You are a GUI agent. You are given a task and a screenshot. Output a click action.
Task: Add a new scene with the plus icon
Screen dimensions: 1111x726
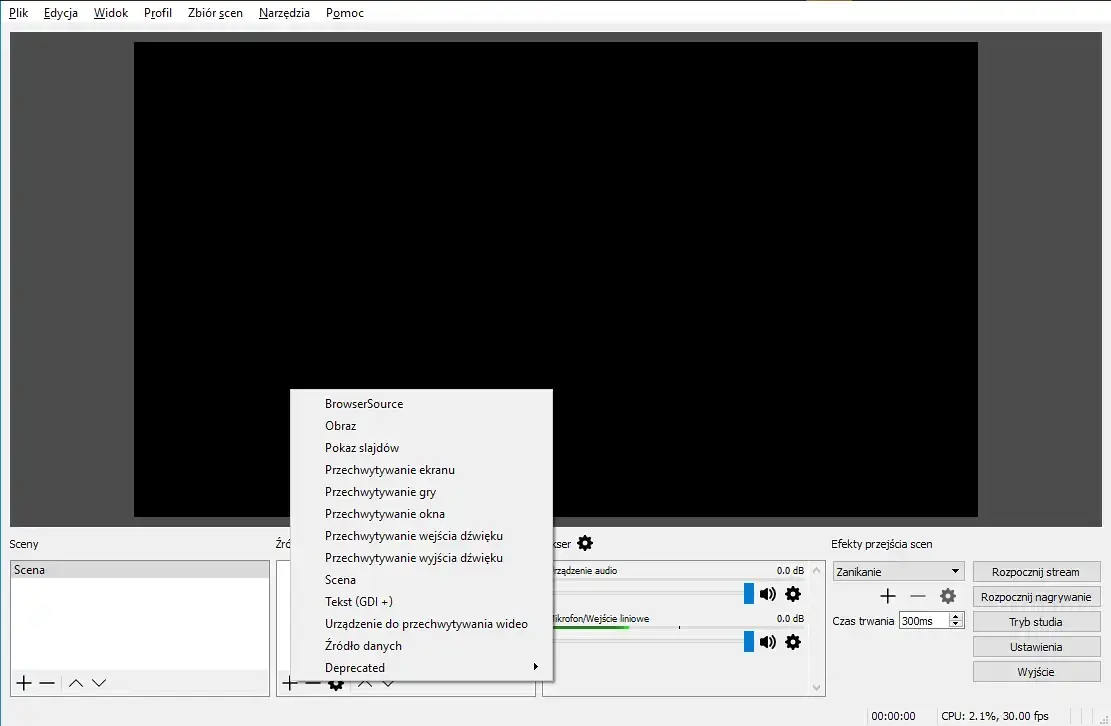tap(24, 683)
